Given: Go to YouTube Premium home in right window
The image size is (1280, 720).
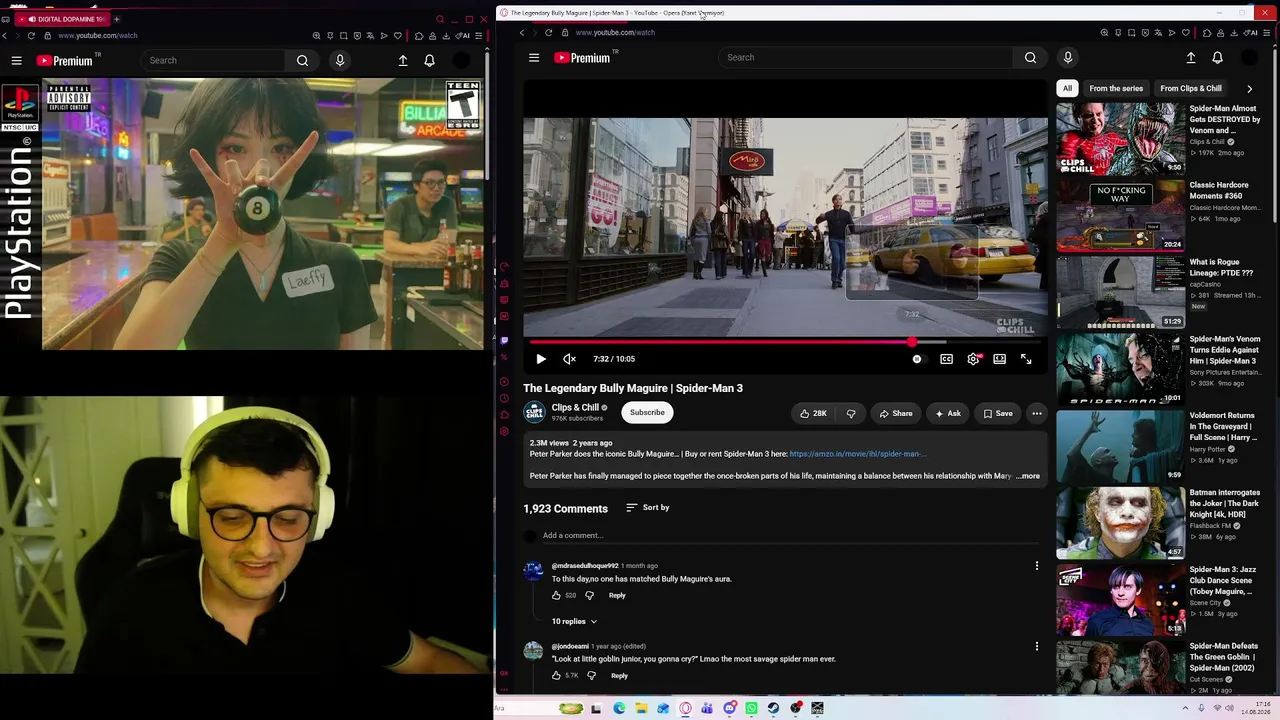Looking at the screenshot, I should 583,58.
